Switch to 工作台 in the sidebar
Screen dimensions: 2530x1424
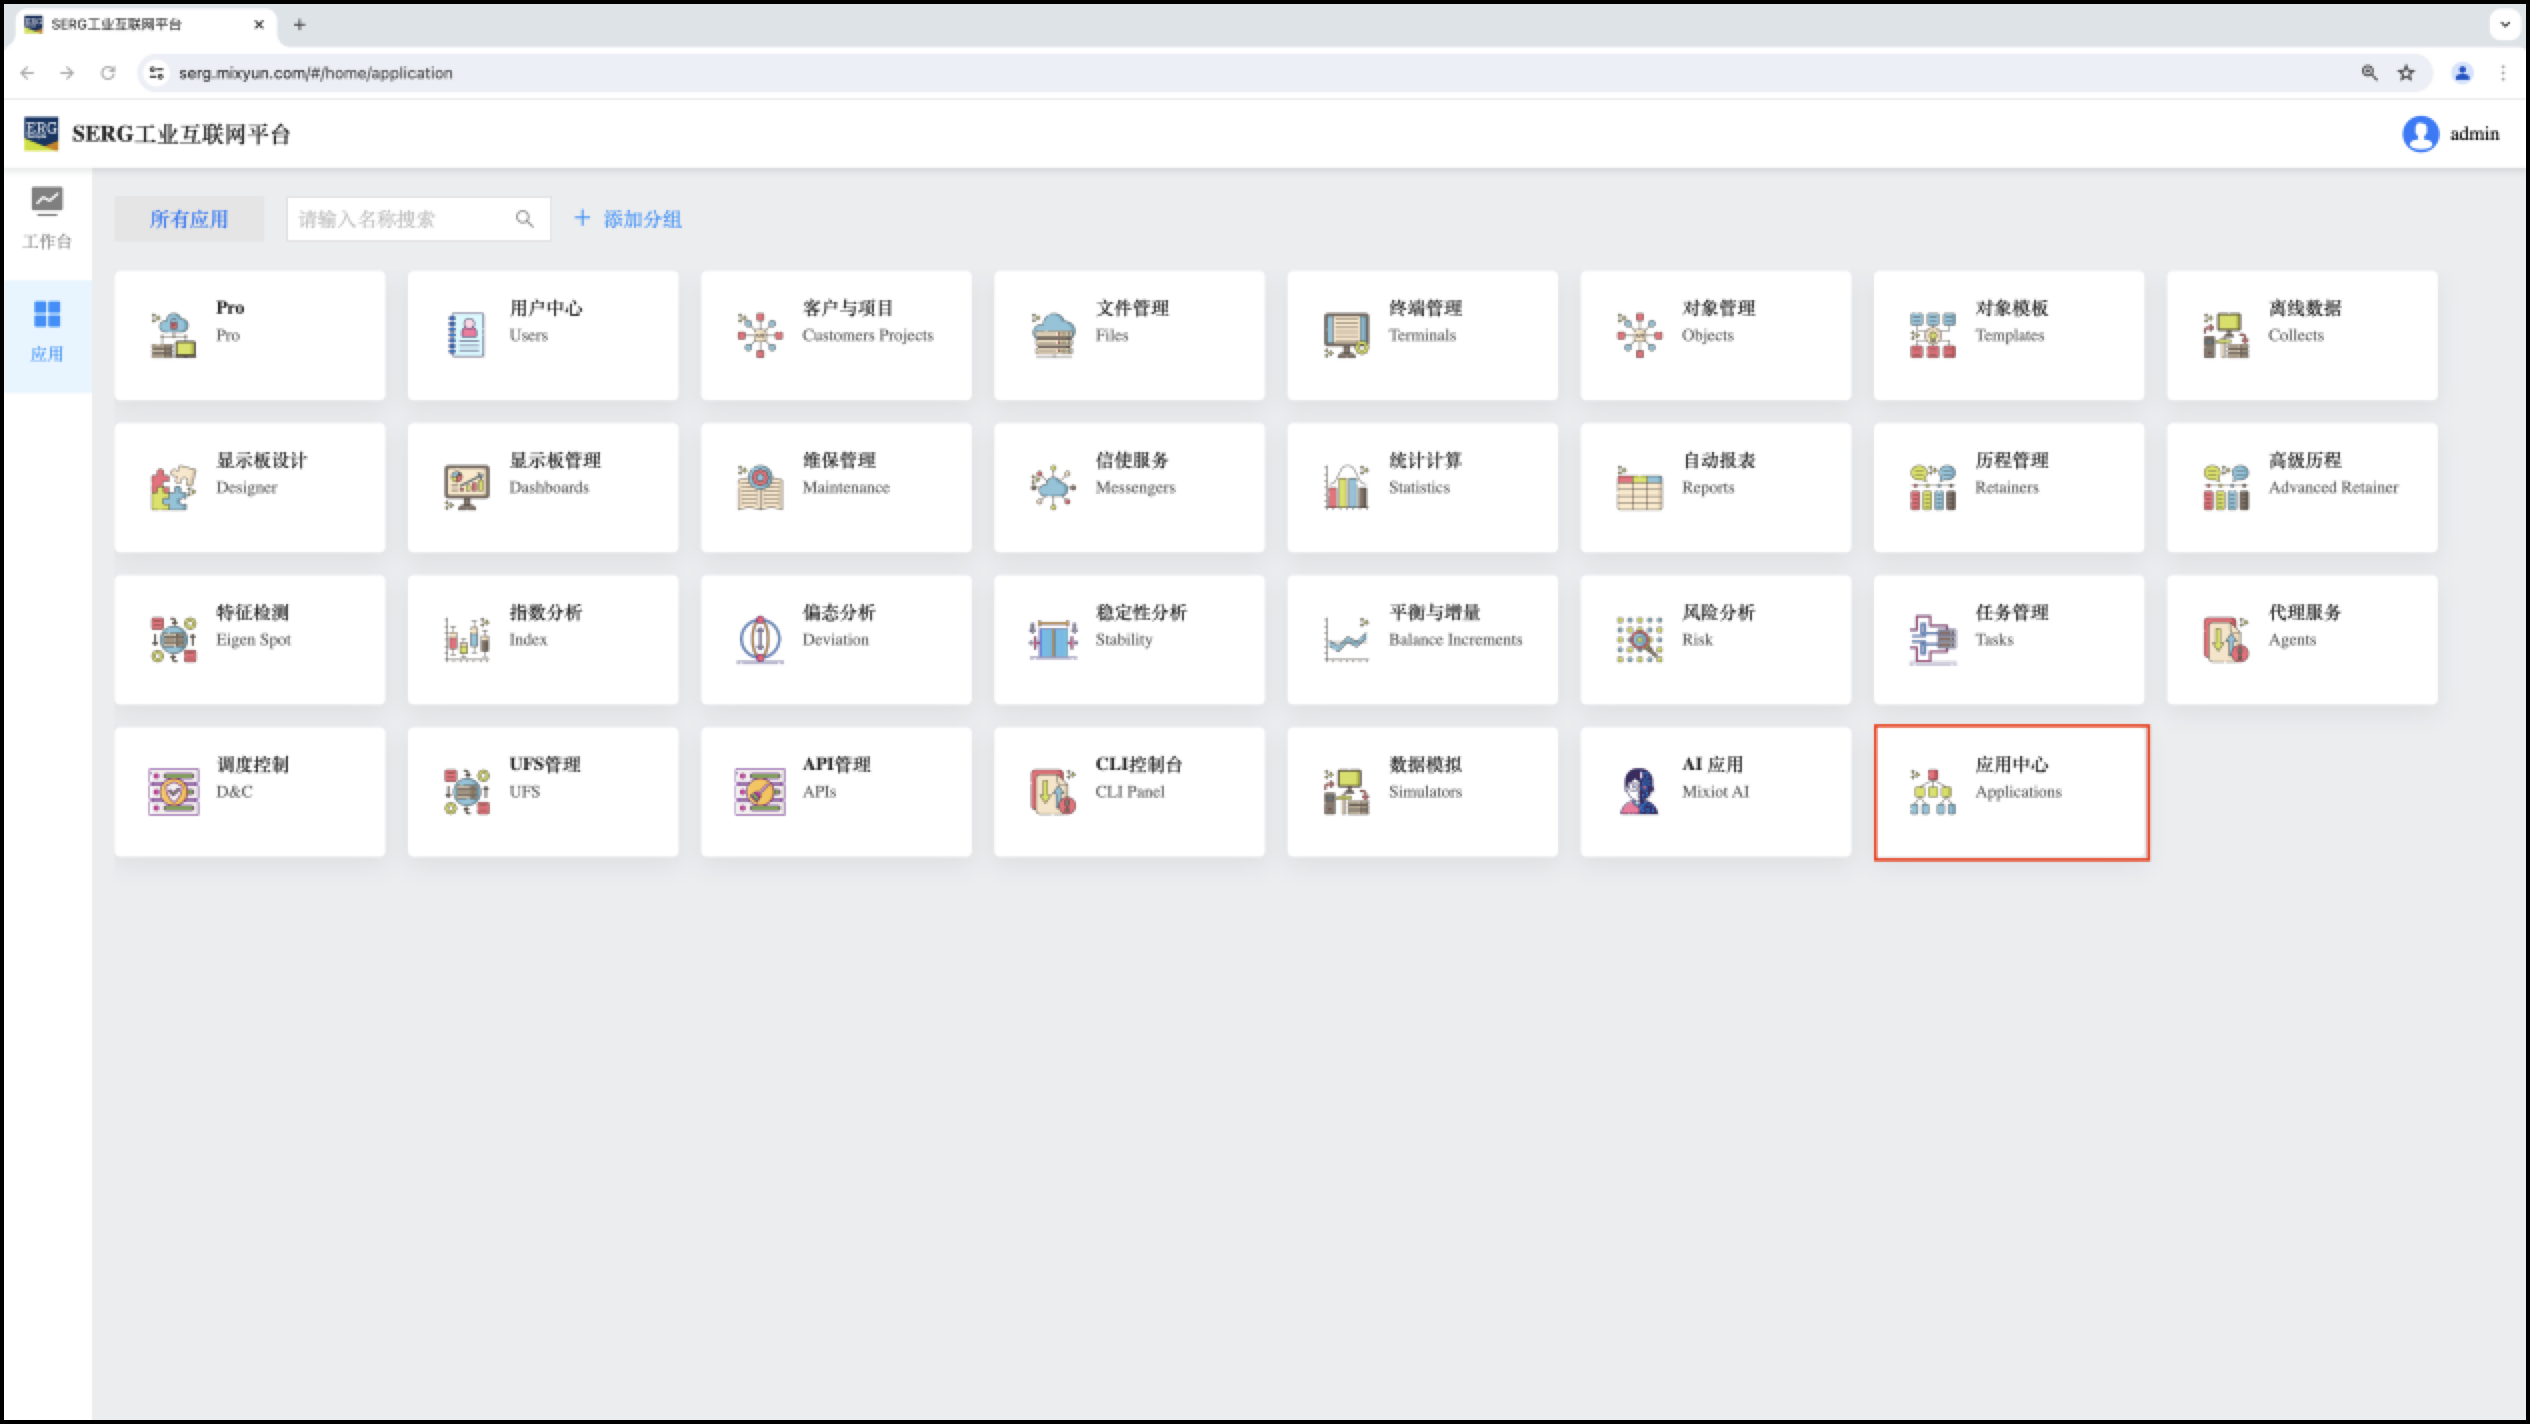(47, 218)
